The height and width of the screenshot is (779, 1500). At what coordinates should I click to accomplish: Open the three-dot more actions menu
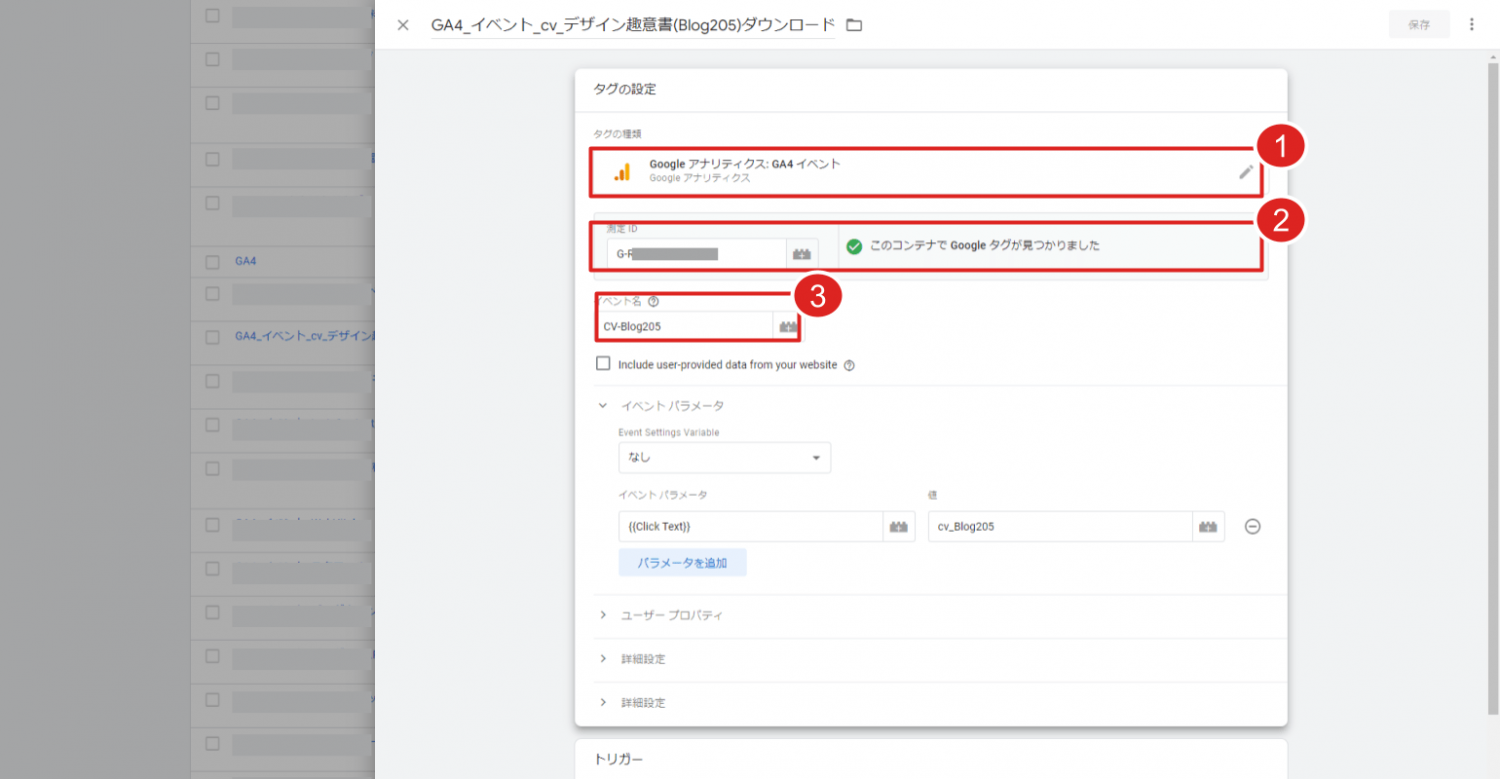[x=1471, y=25]
